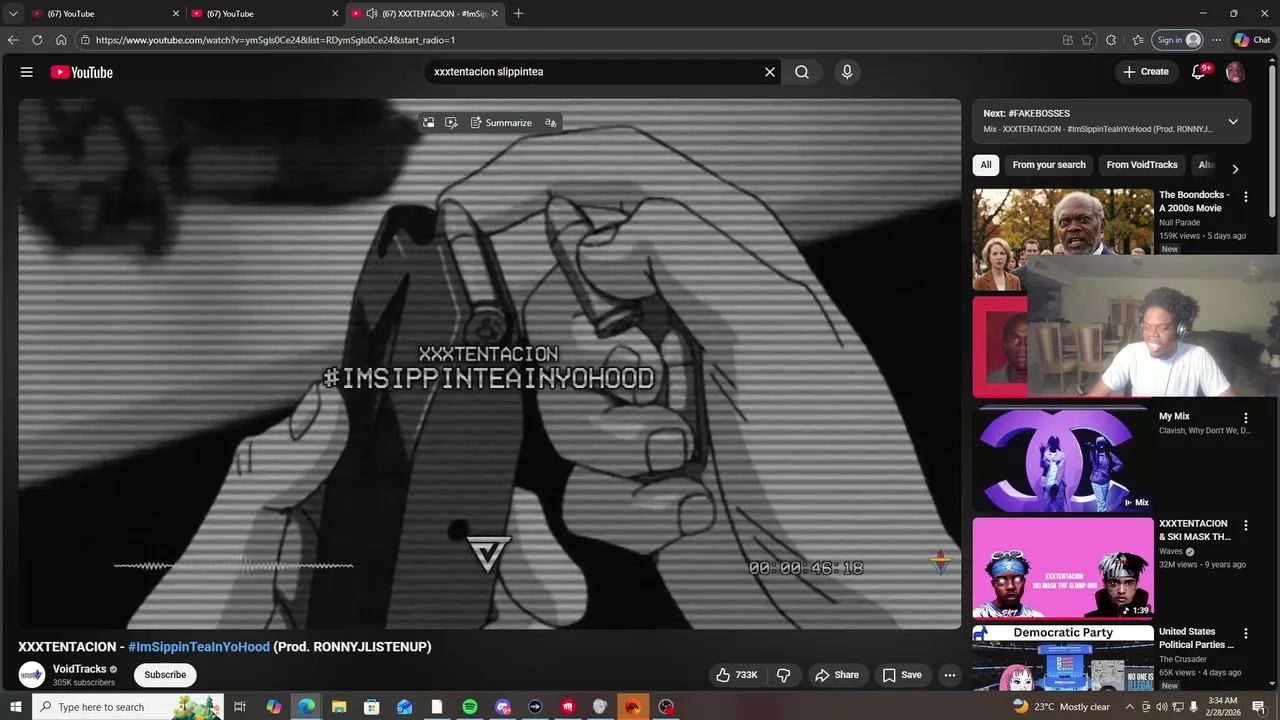Open the browser favorites hub icon
Image resolution: width=1280 pixels, height=720 pixels.
click(1138, 40)
